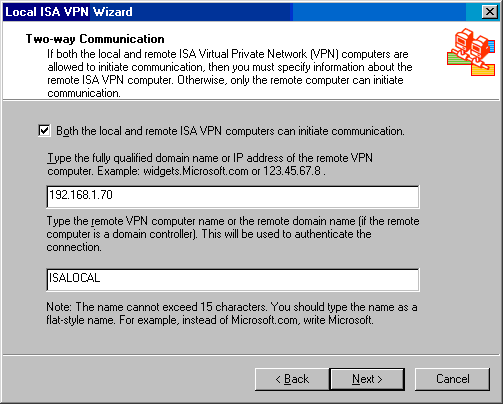The width and height of the screenshot is (503, 404).
Task: Proceed with the Next button
Action: [x=367, y=379]
